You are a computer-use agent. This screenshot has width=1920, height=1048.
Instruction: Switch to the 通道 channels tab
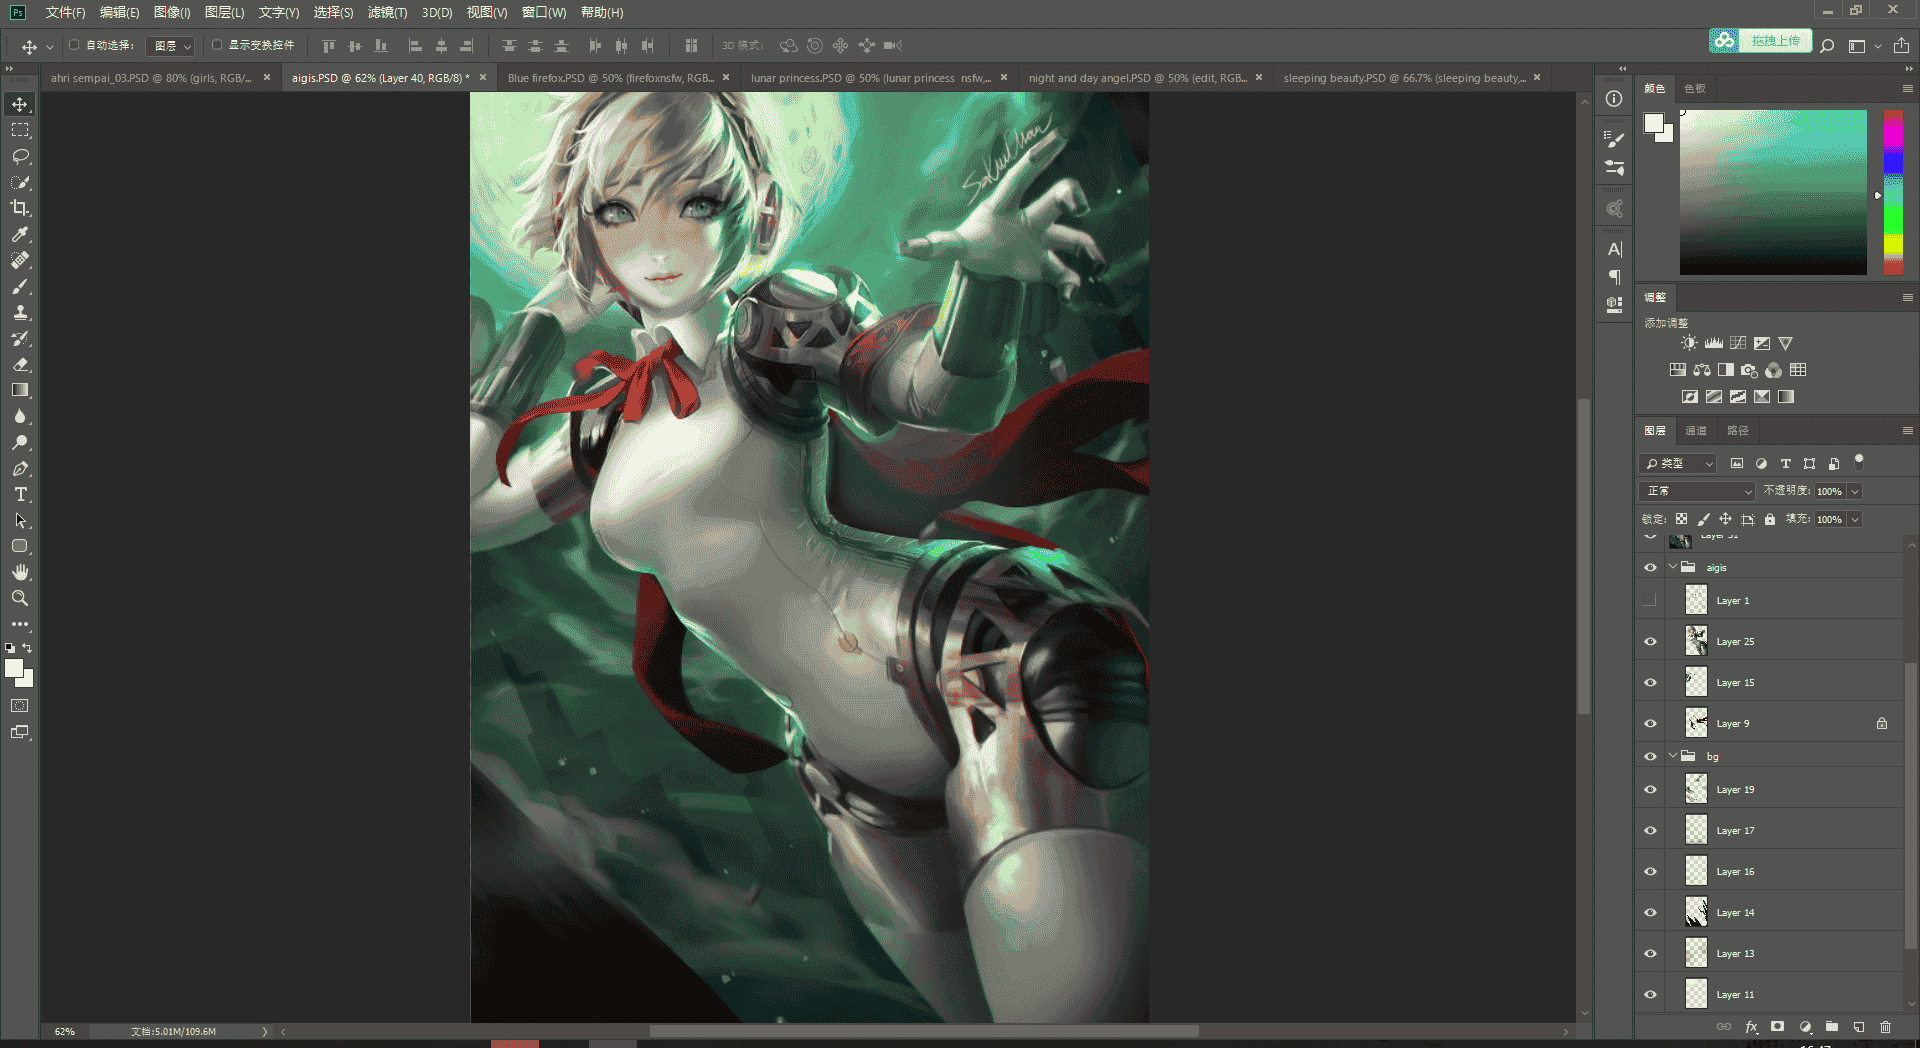1696,430
